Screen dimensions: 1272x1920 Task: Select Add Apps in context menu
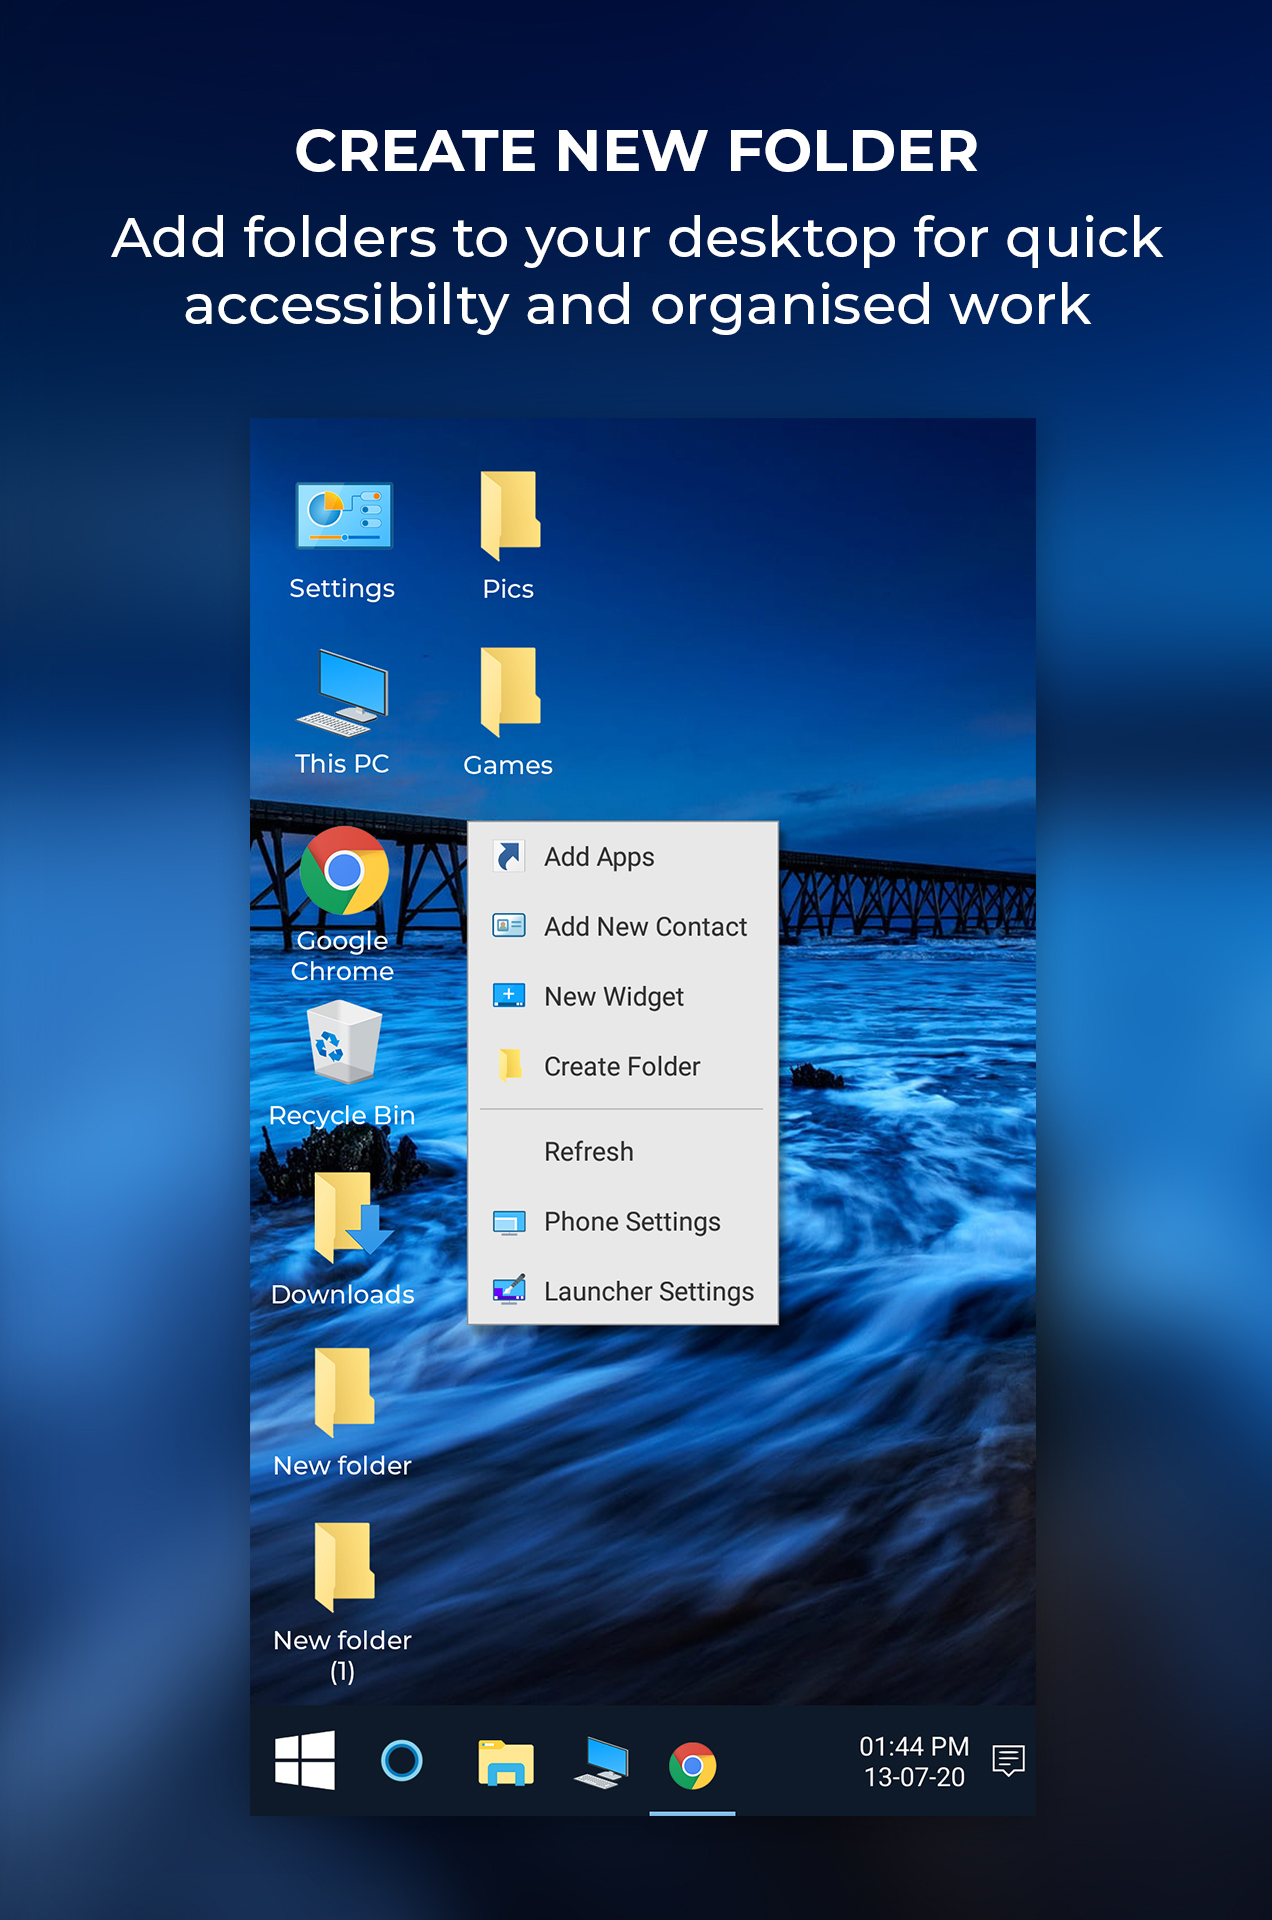599,857
